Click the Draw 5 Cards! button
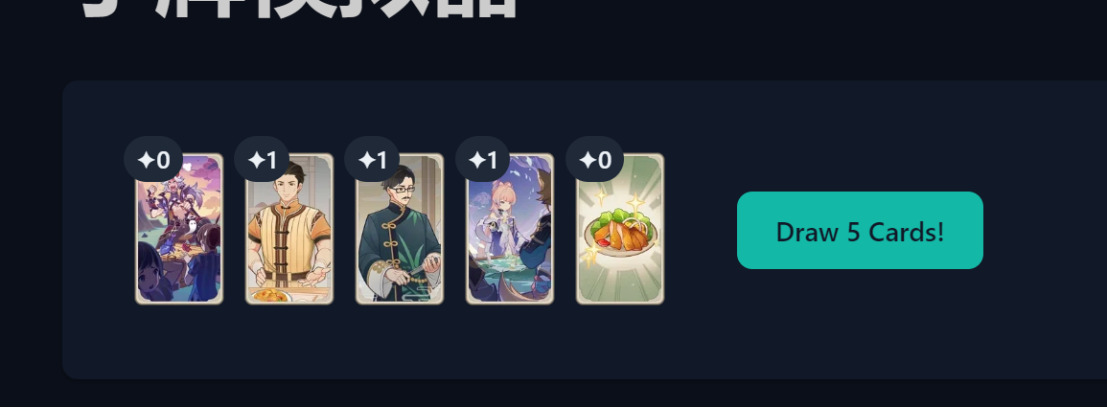 point(860,230)
